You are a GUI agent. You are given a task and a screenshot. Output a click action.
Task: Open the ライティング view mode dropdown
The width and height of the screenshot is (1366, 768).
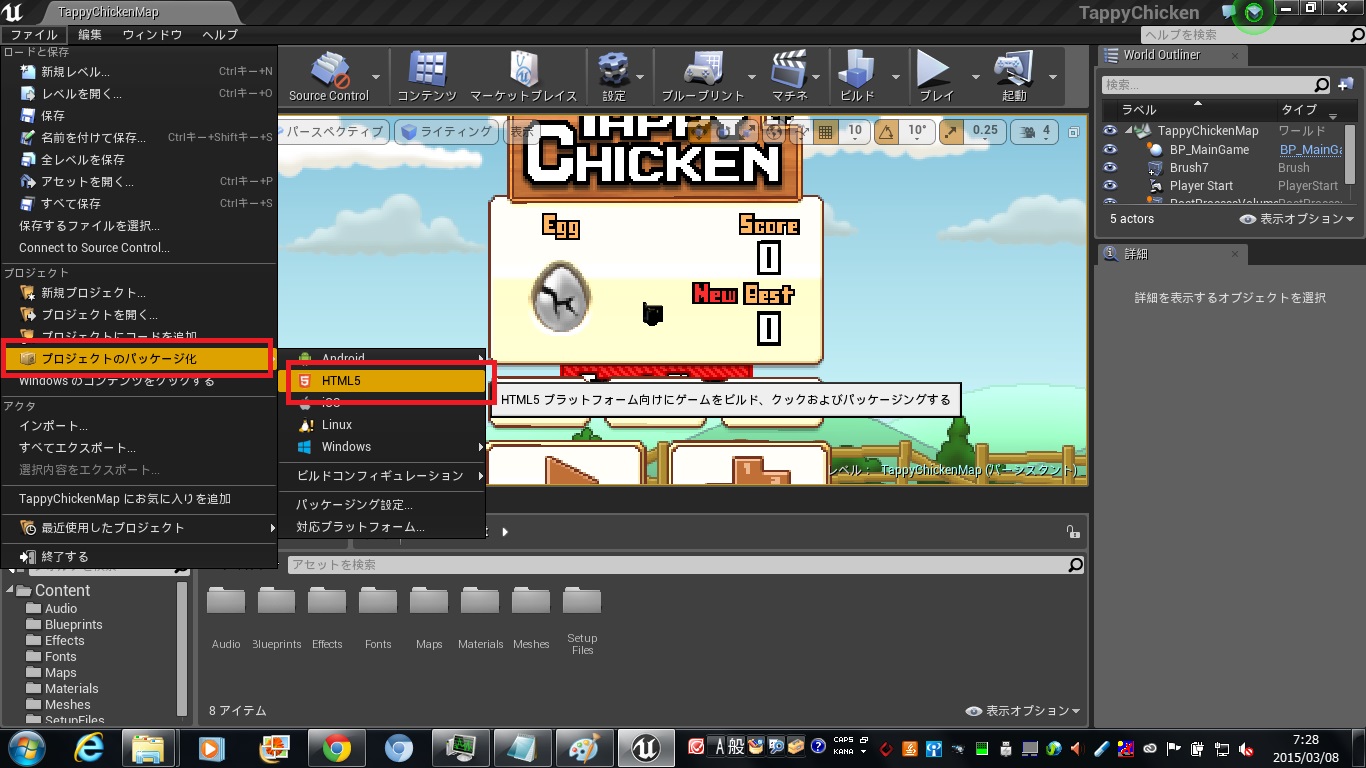pyautogui.click(x=455, y=130)
